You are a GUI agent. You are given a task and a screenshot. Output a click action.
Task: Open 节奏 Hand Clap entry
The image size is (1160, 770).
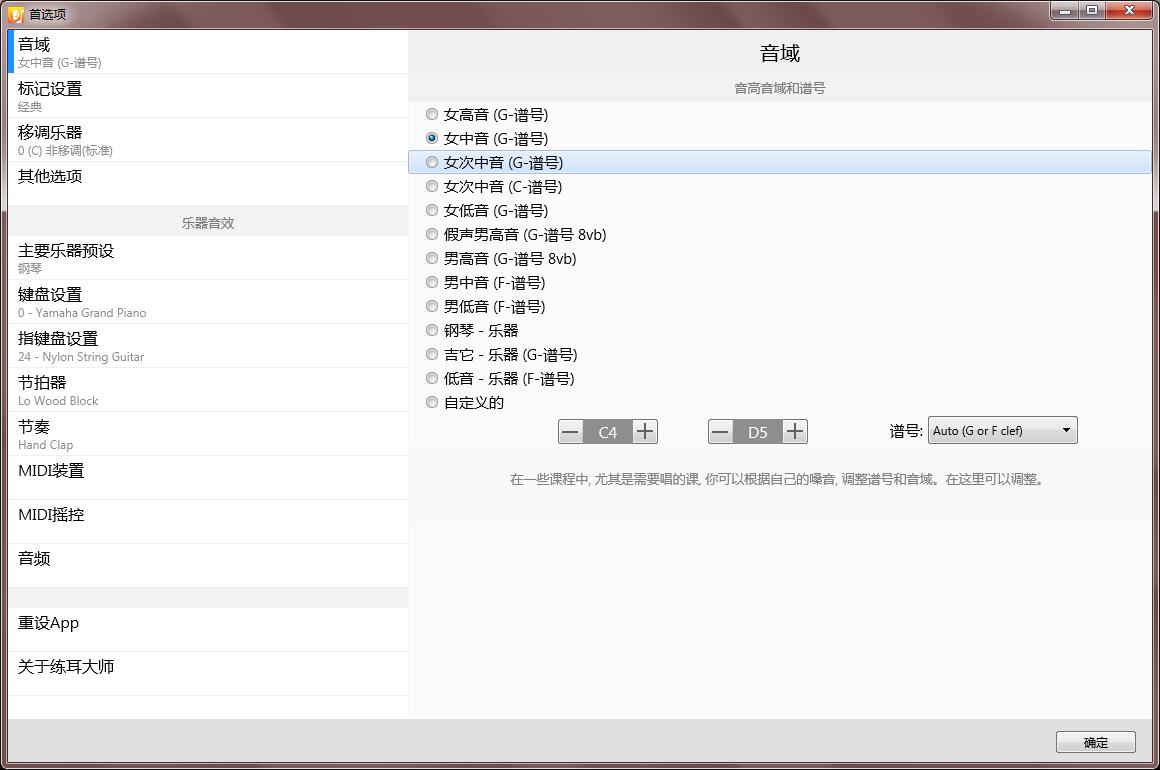[209, 434]
